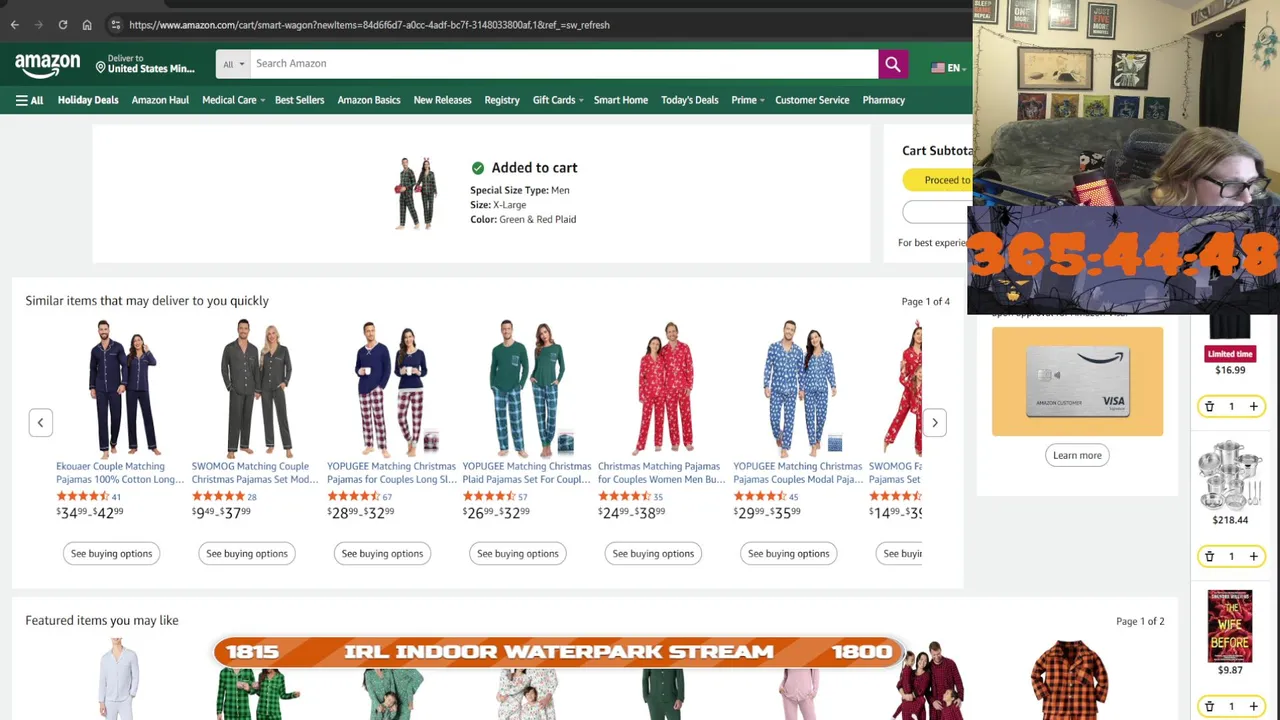Open Registry

tap(502, 100)
